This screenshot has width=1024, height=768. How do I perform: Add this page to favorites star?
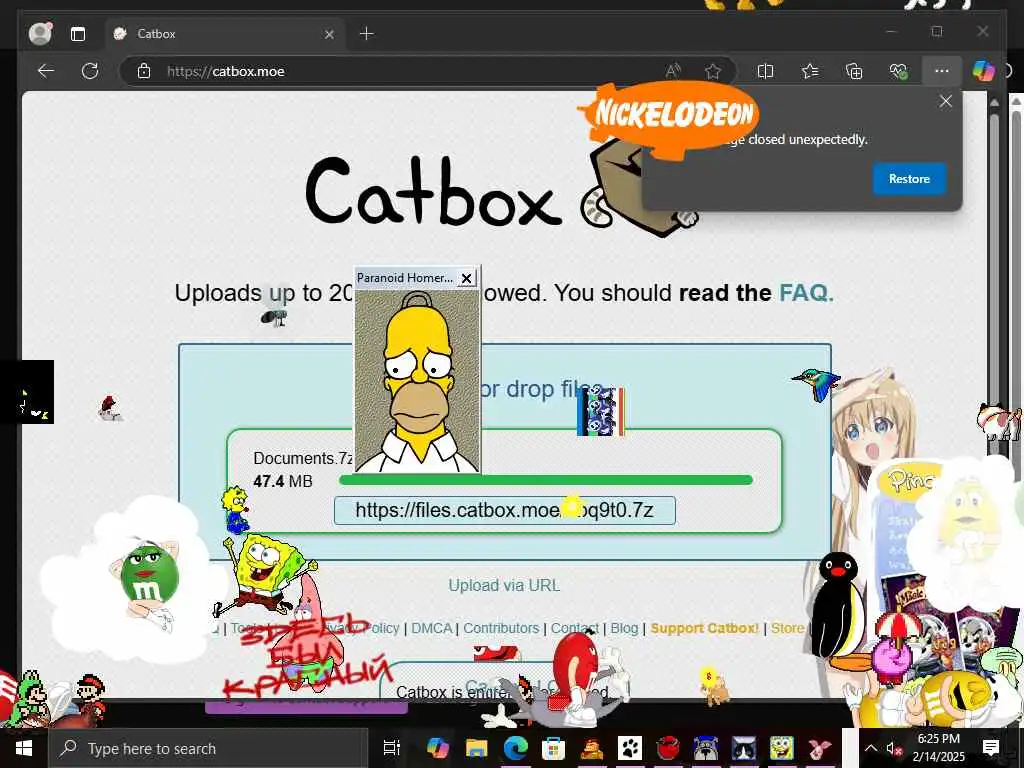712,71
